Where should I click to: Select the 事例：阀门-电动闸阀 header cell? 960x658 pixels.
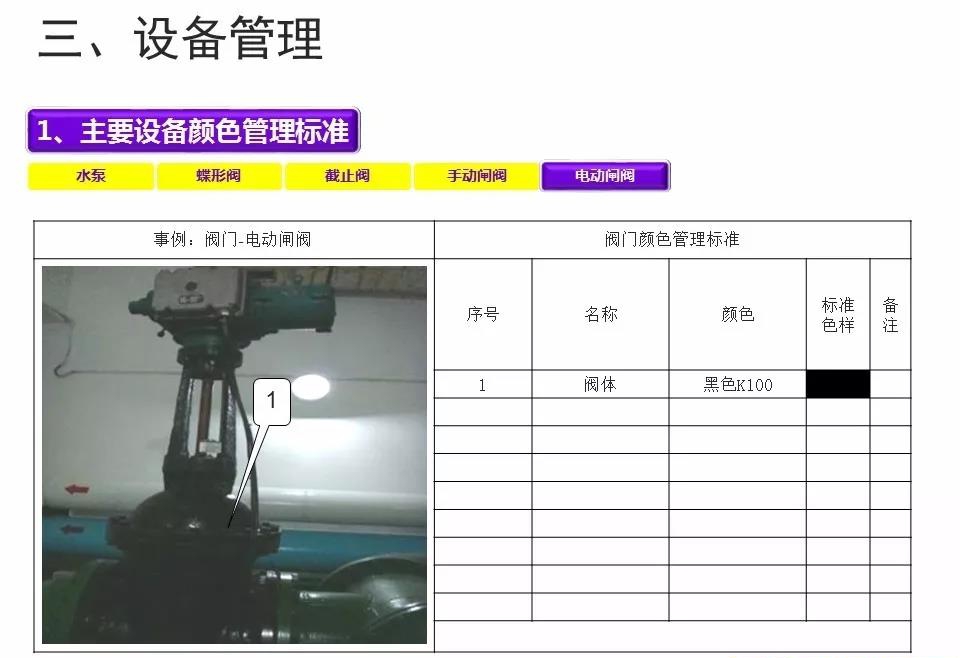point(234,239)
